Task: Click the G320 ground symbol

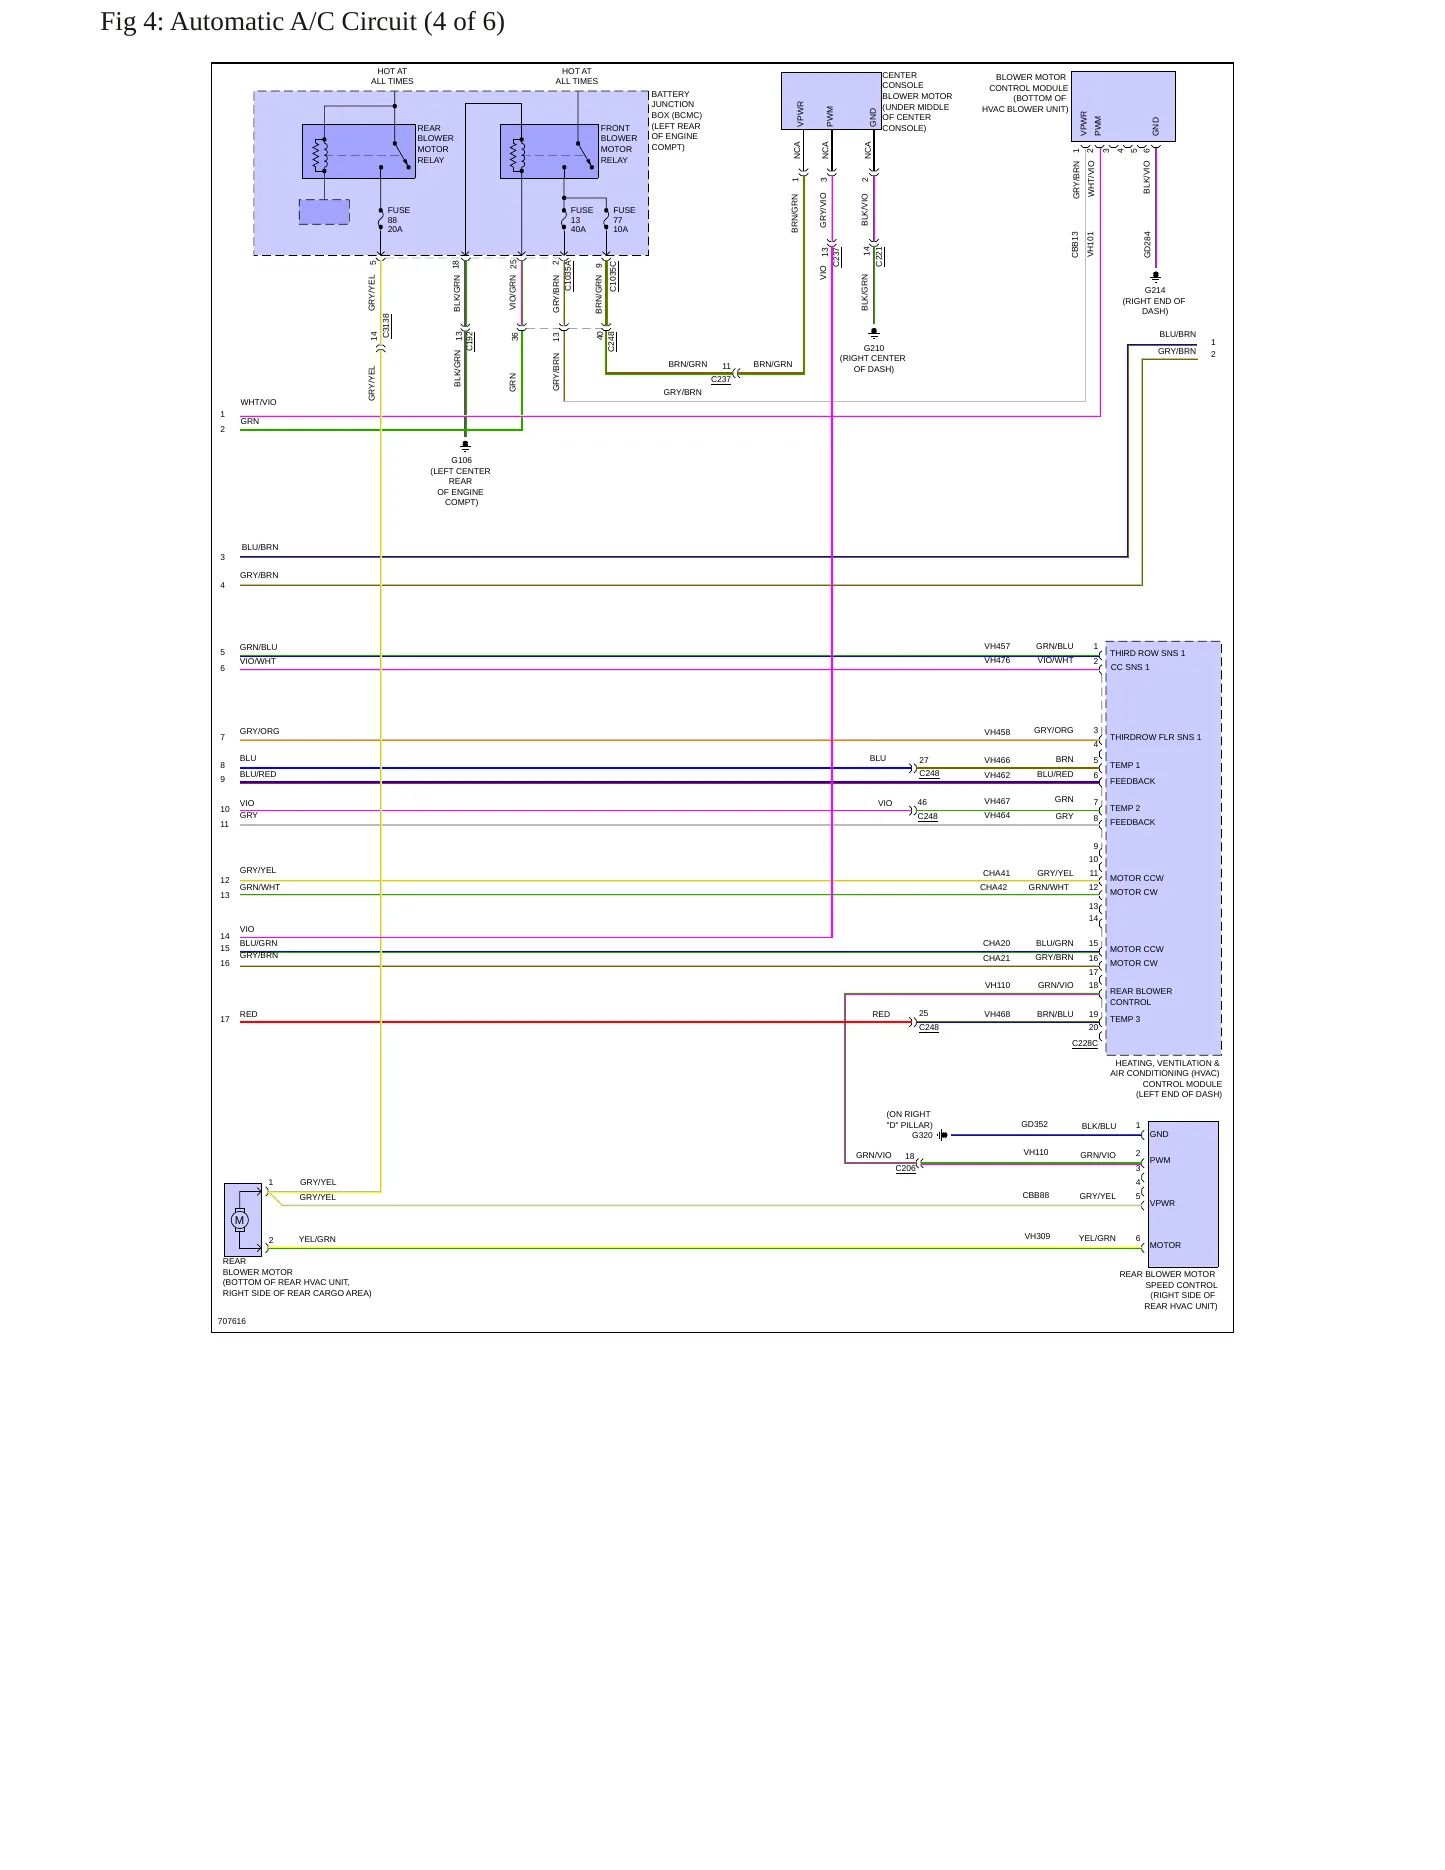Action: pyautogui.click(x=942, y=1135)
